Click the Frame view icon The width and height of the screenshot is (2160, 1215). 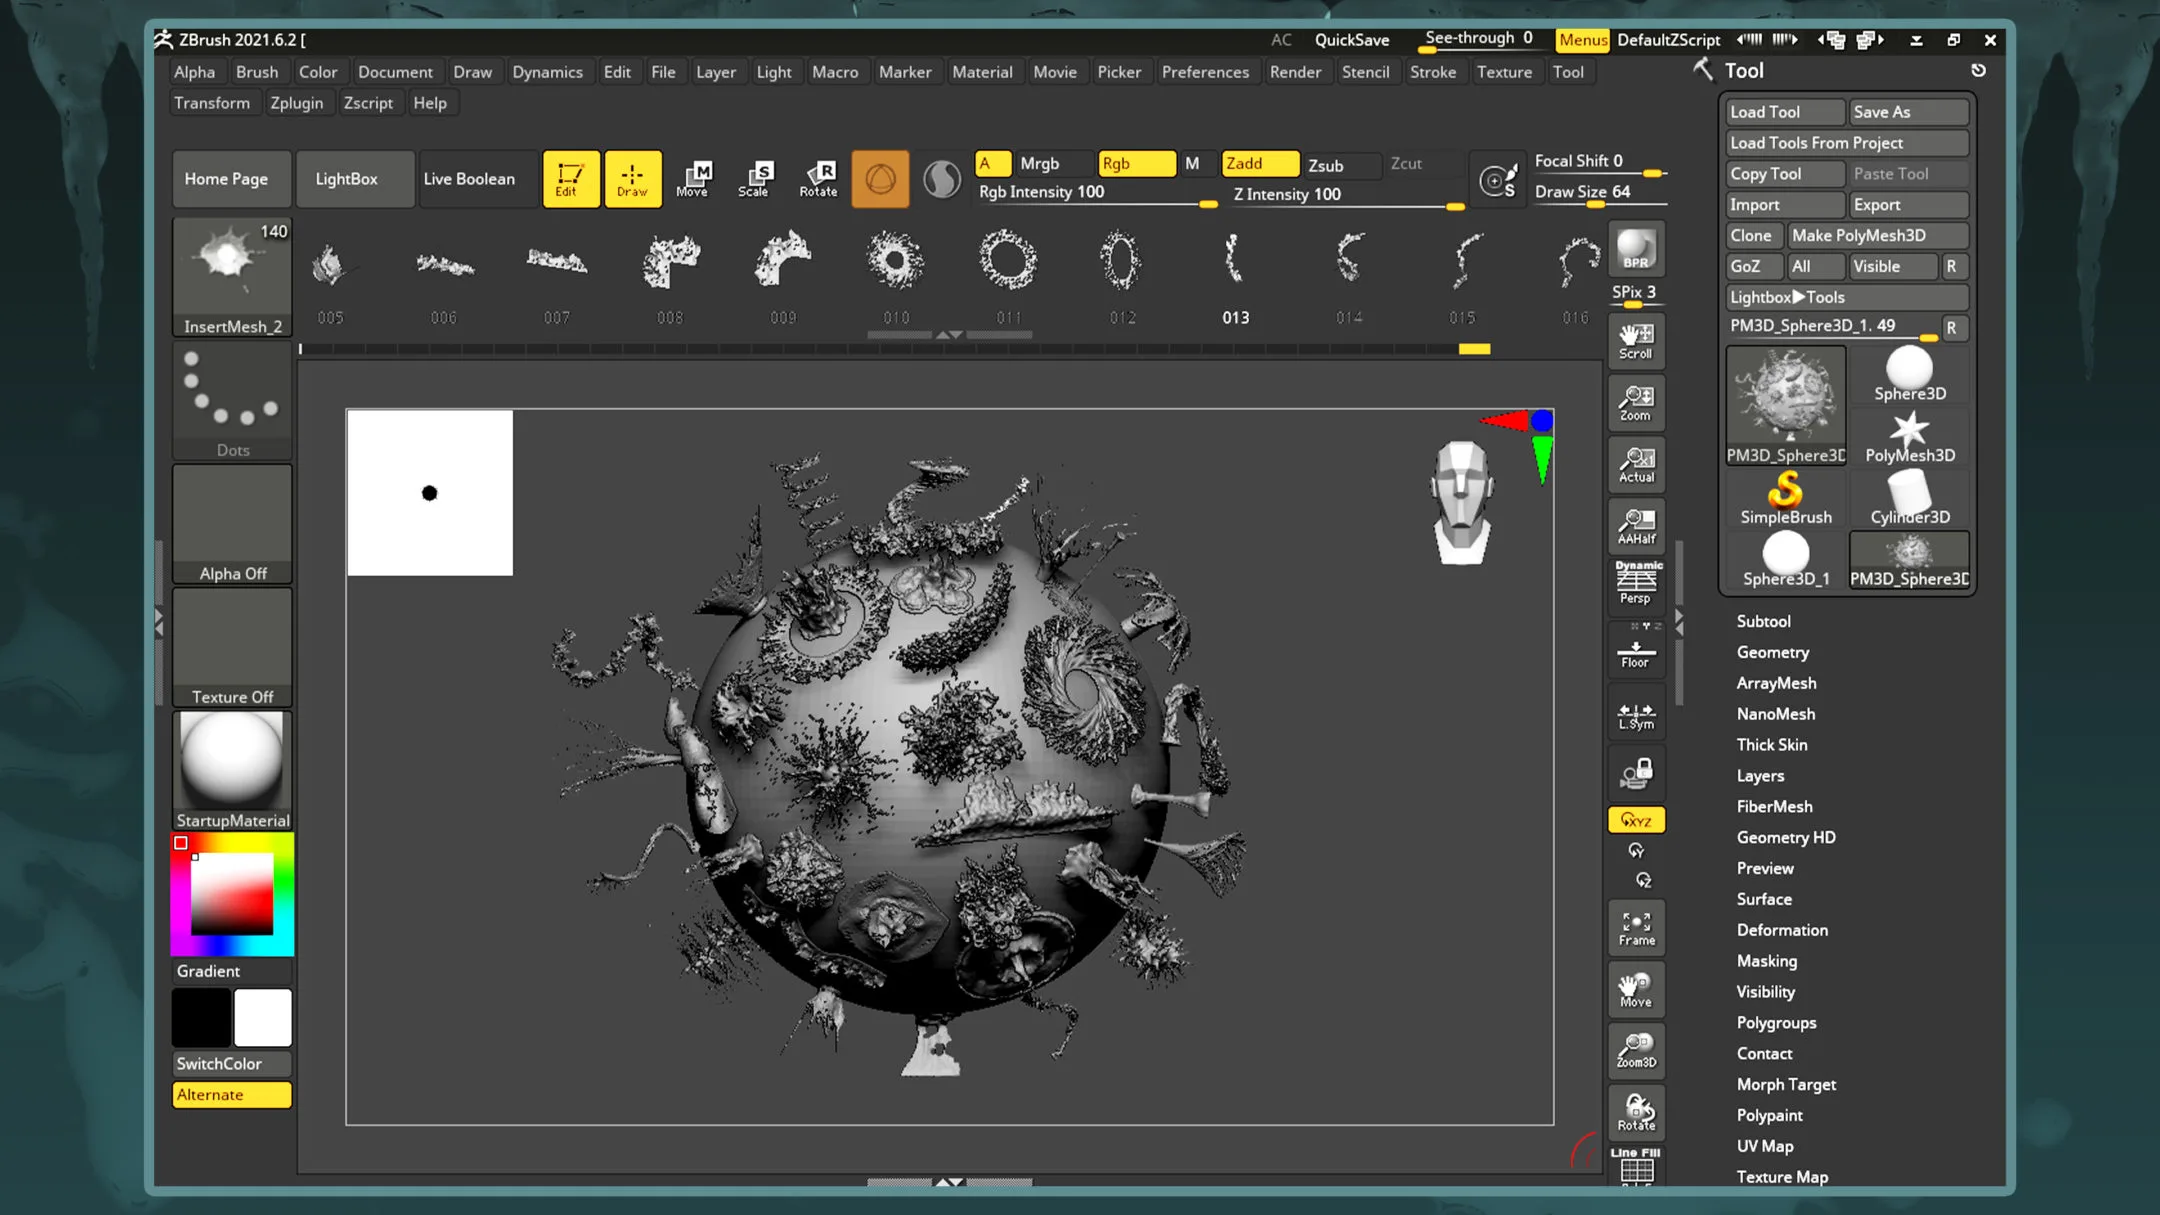click(x=1636, y=927)
